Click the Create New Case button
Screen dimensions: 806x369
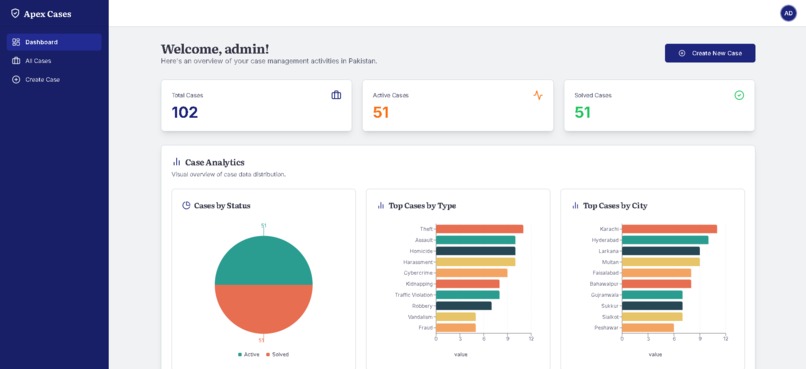point(710,53)
